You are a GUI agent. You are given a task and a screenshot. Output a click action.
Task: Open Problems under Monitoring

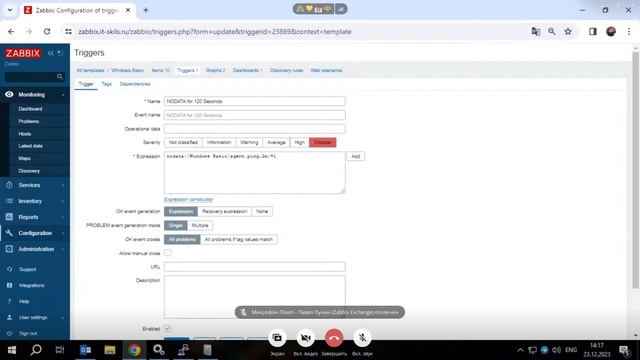29,121
